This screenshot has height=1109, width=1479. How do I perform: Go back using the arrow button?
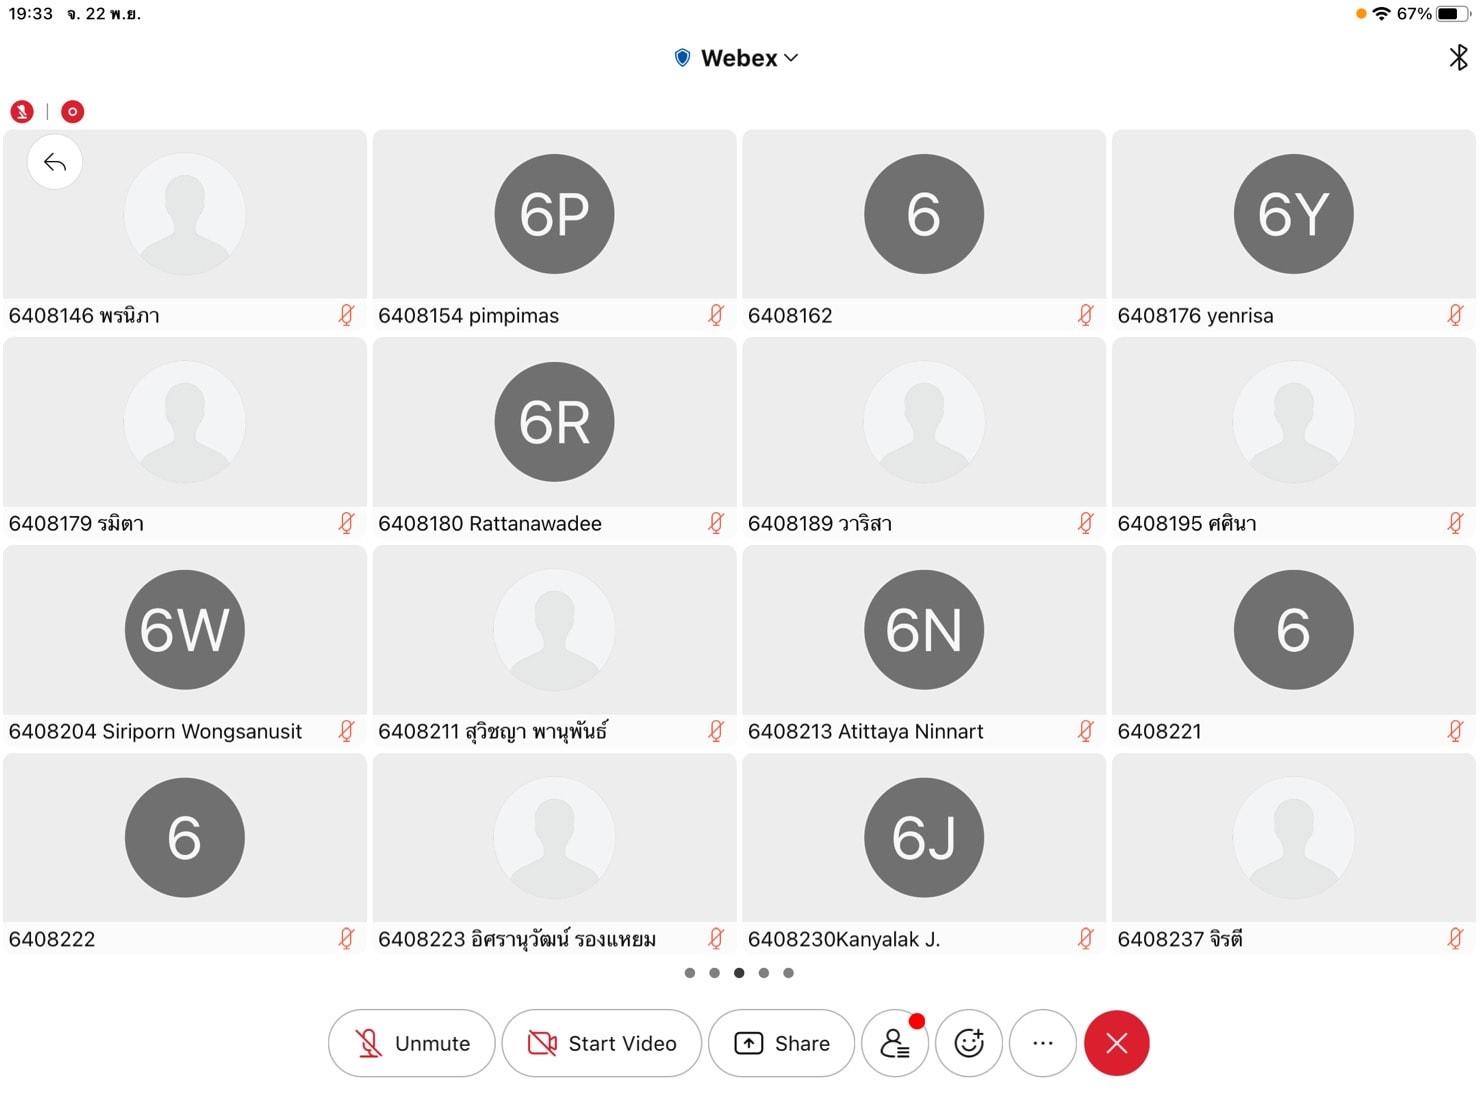[x=55, y=162]
